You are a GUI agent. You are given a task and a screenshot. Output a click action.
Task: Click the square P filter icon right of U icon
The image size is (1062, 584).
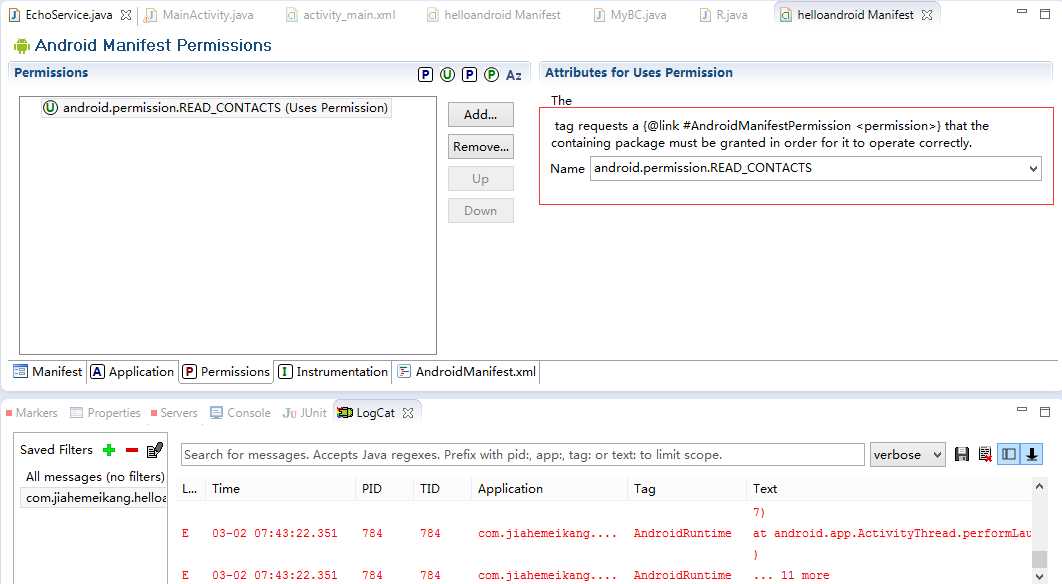pos(469,75)
